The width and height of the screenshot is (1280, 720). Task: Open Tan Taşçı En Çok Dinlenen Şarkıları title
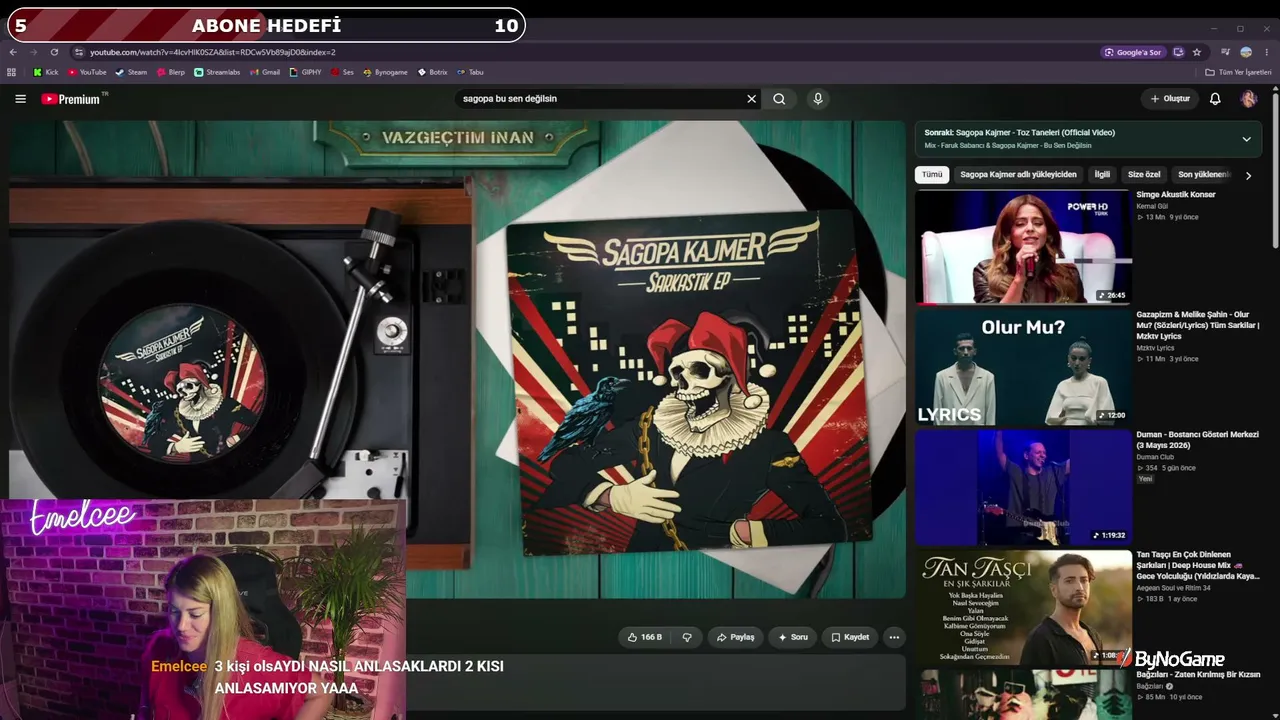[1197, 565]
